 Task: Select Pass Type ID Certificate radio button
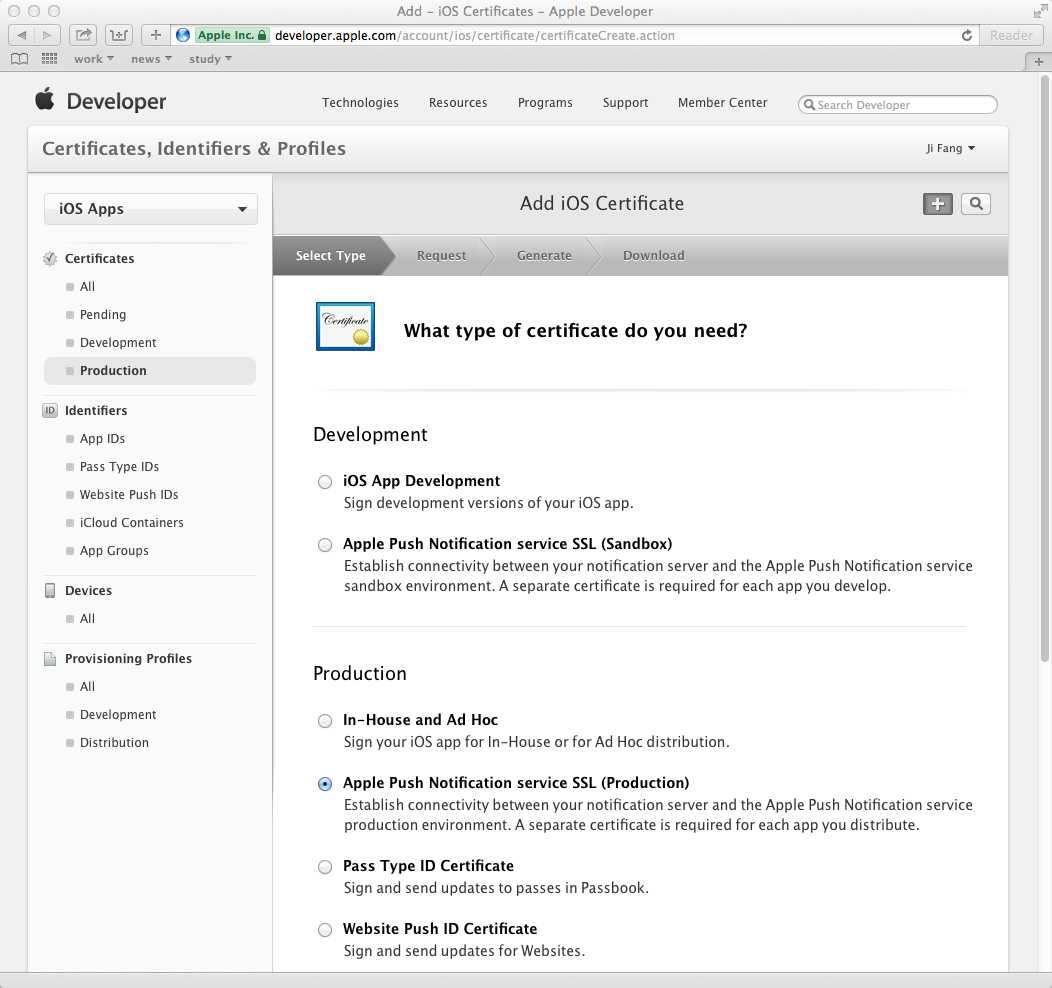[x=325, y=867]
